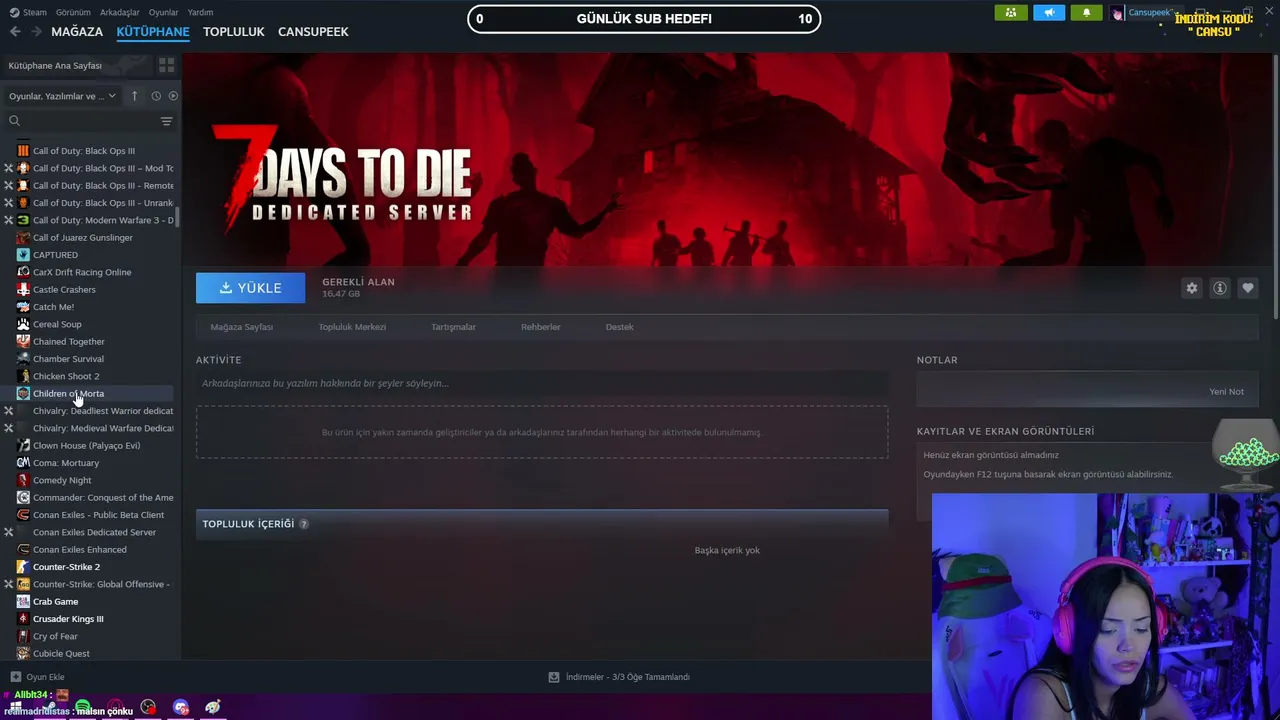Open the Görünüm menu
The height and width of the screenshot is (720, 1280).
73,12
